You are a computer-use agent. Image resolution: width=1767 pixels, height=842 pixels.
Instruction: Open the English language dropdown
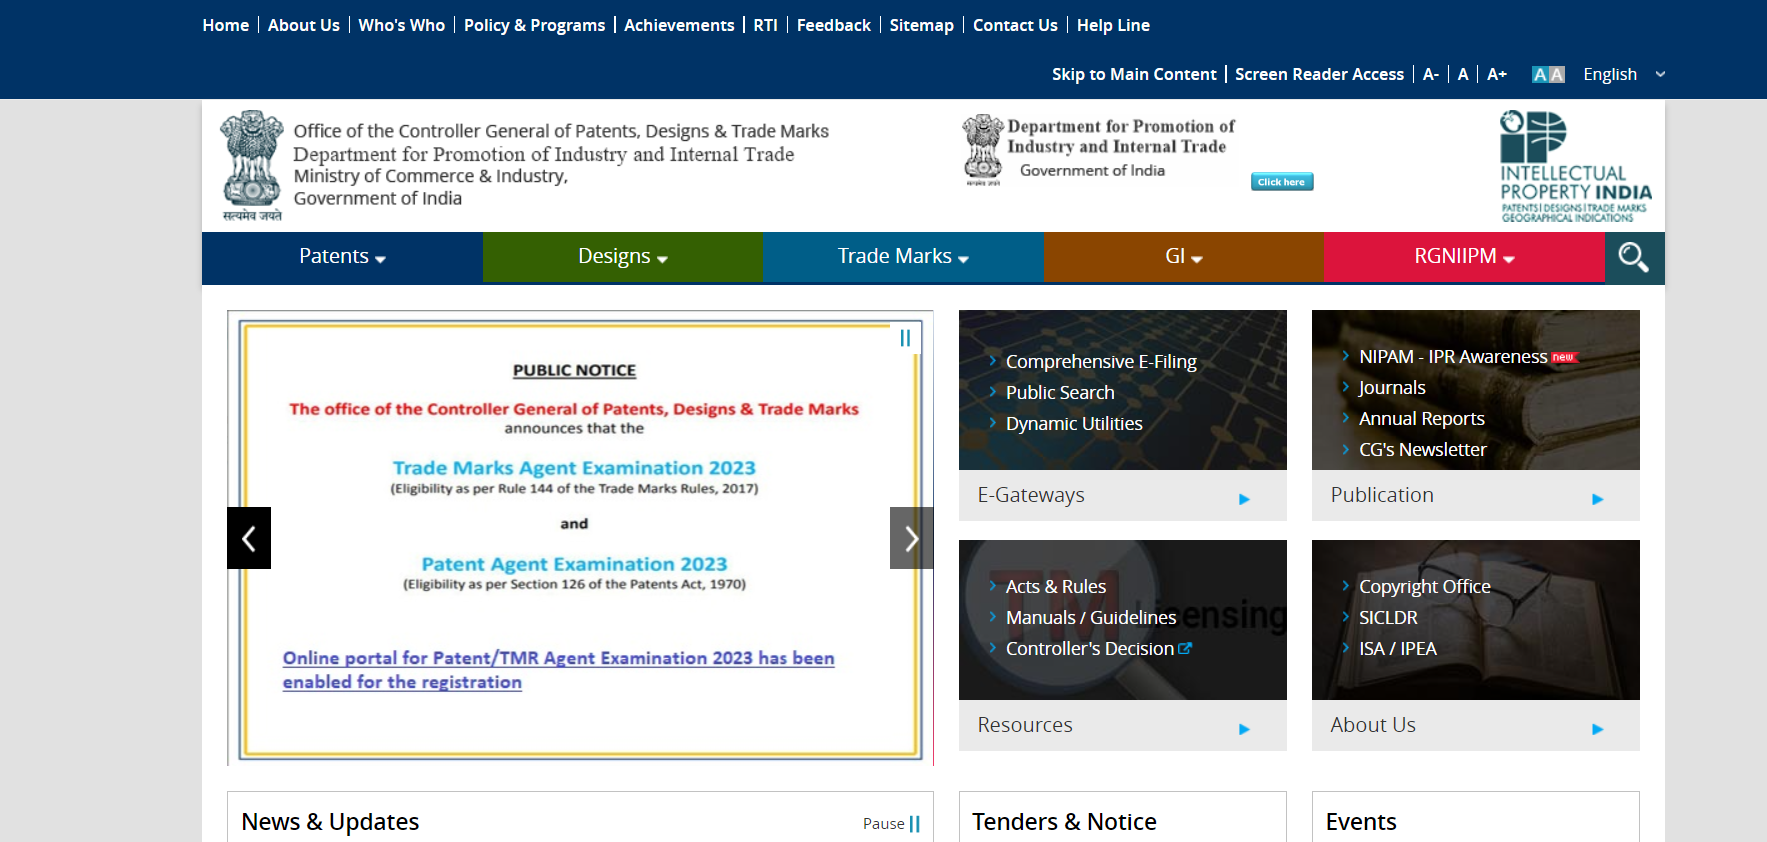click(1624, 74)
